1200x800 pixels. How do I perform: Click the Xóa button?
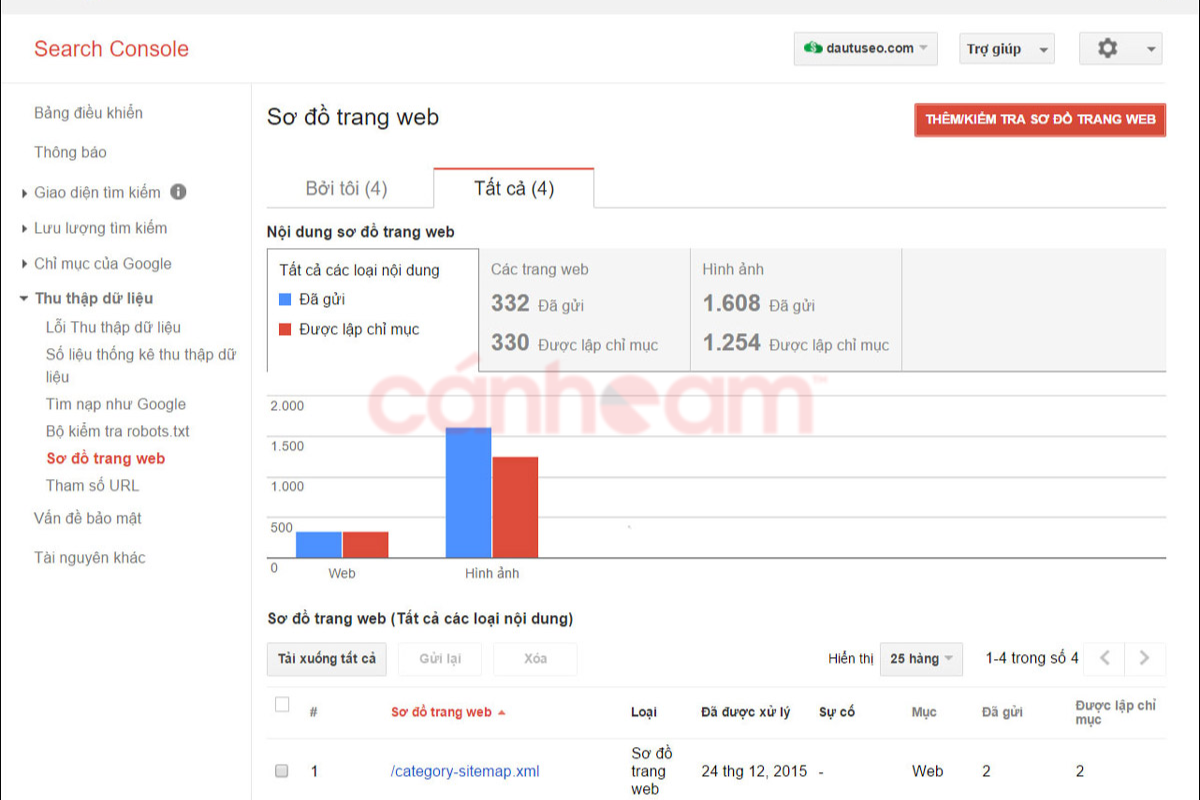pos(535,659)
